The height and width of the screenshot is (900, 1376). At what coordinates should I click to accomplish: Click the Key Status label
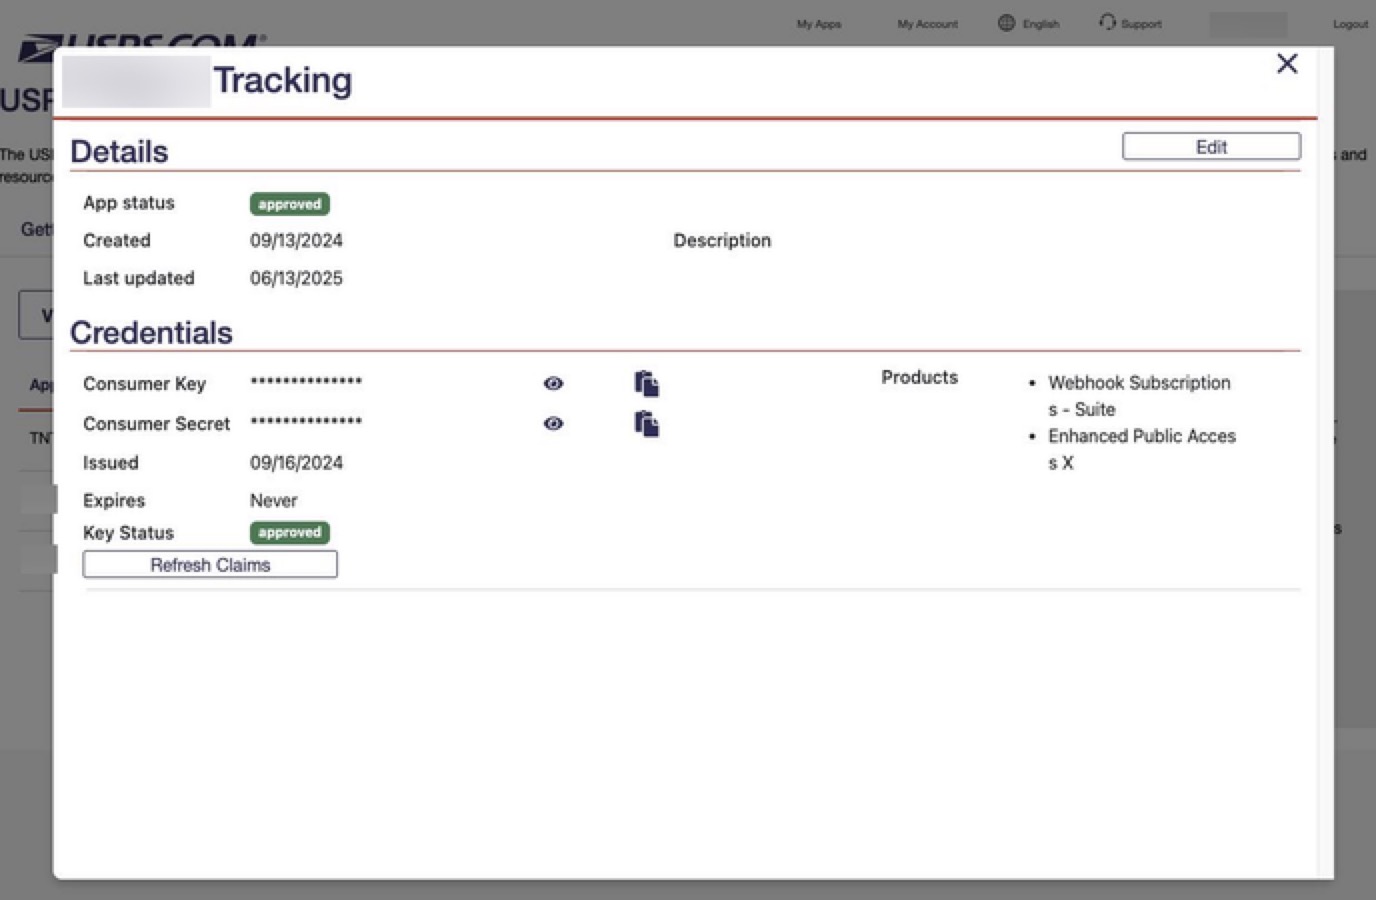[x=128, y=533]
